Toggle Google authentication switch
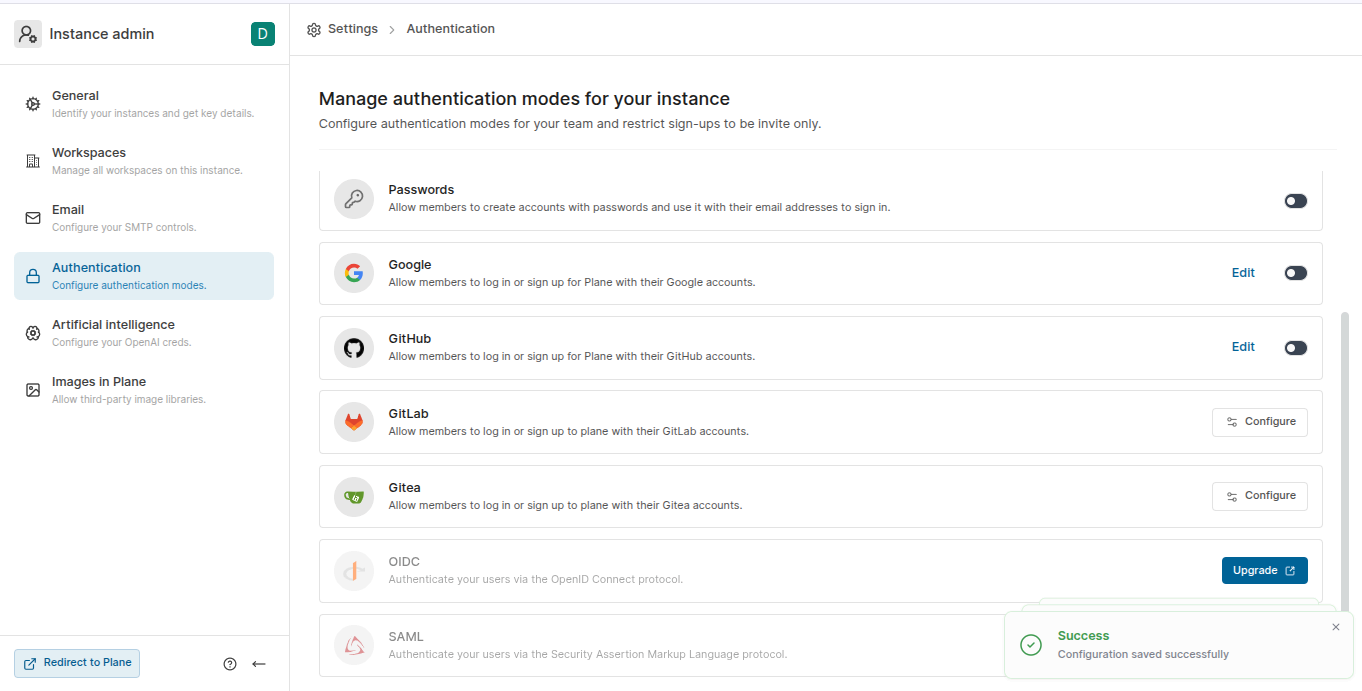Image resolution: width=1362 pixels, height=691 pixels. [x=1295, y=273]
